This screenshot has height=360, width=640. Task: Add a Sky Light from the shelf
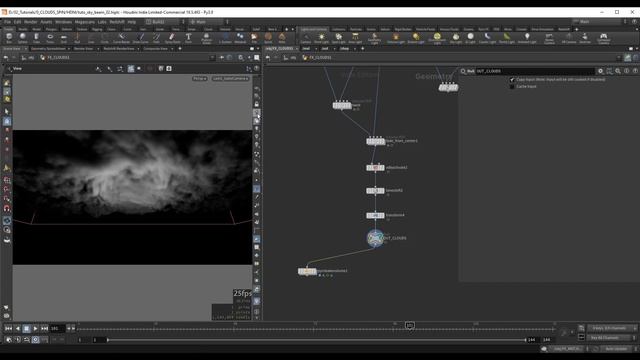tap(456, 38)
